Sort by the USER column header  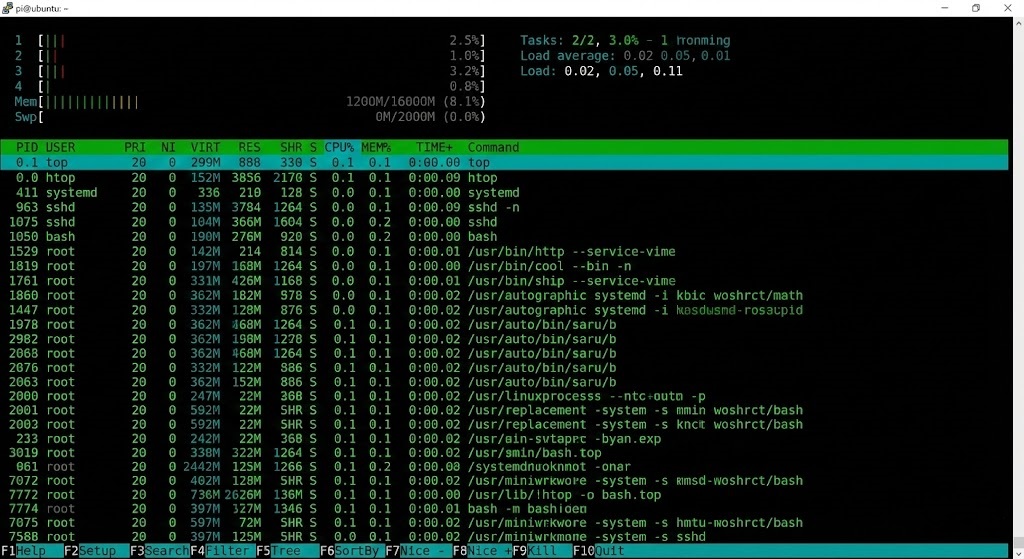pos(60,148)
